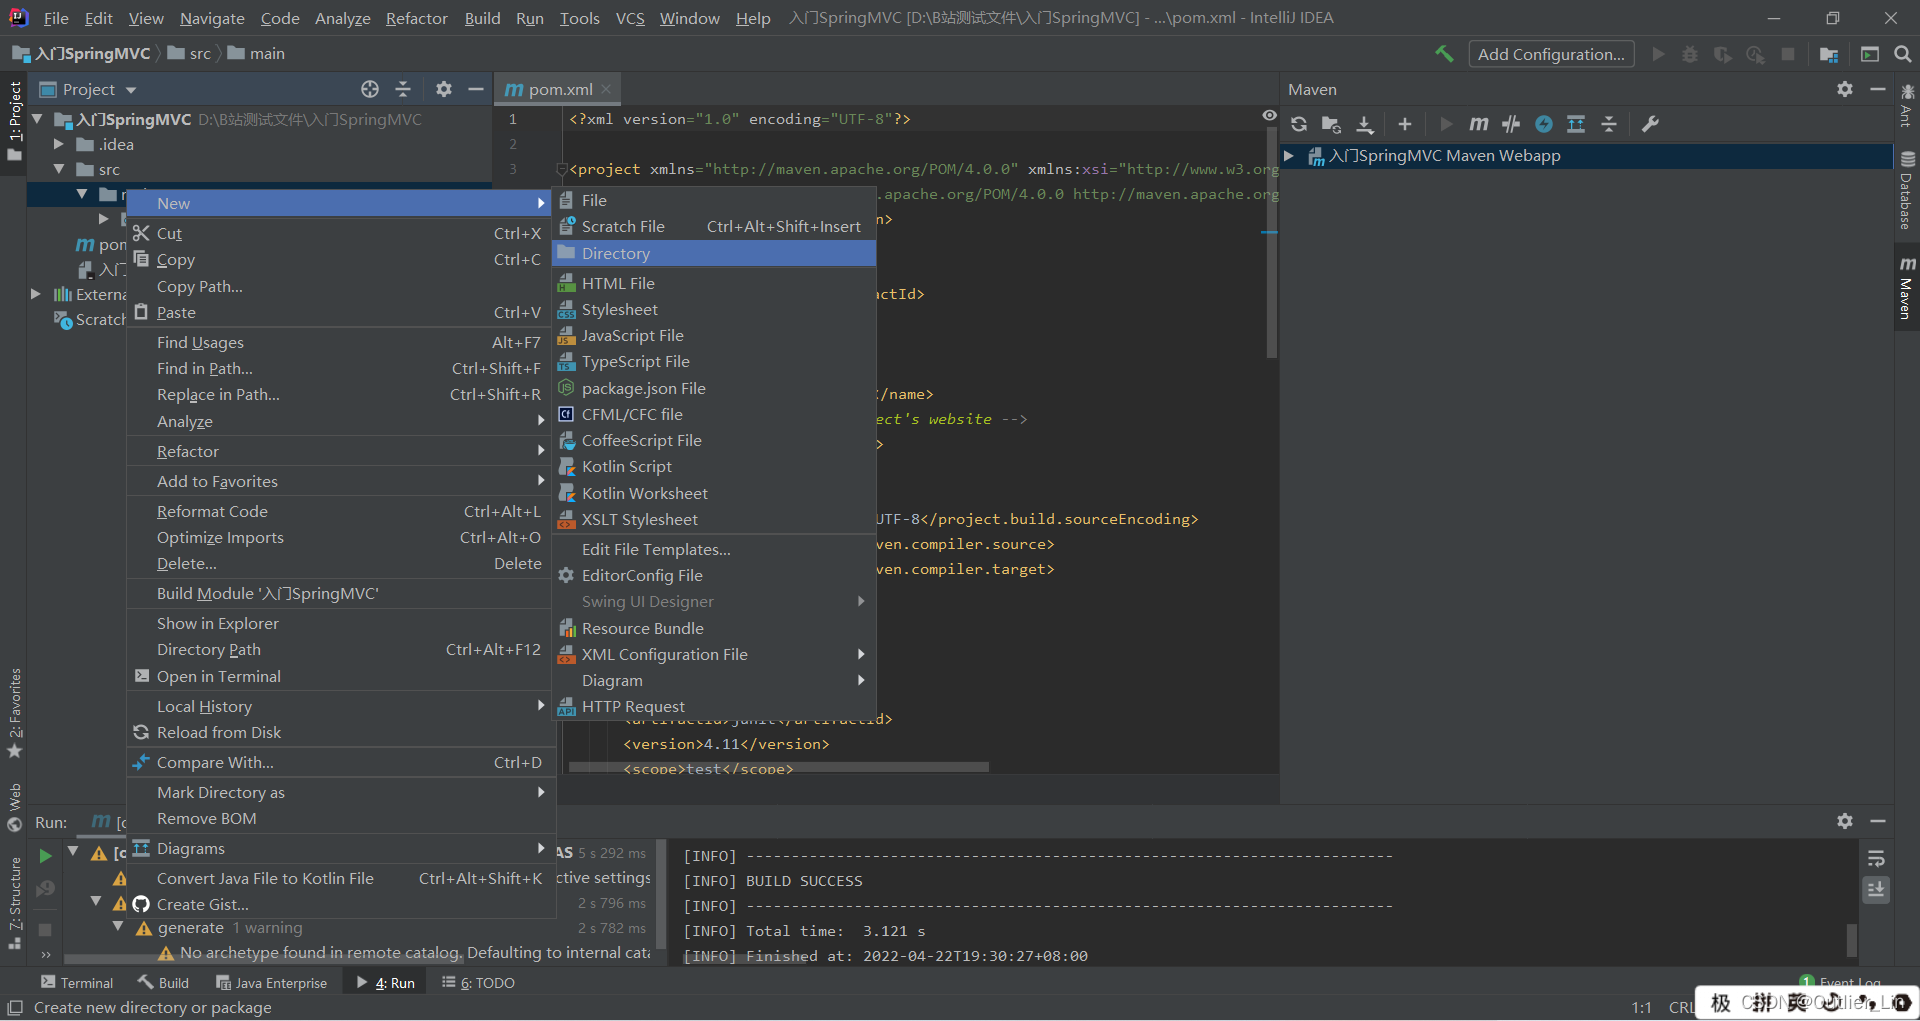Expand SpringMVC Maven Webapp node

point(1289,156)
